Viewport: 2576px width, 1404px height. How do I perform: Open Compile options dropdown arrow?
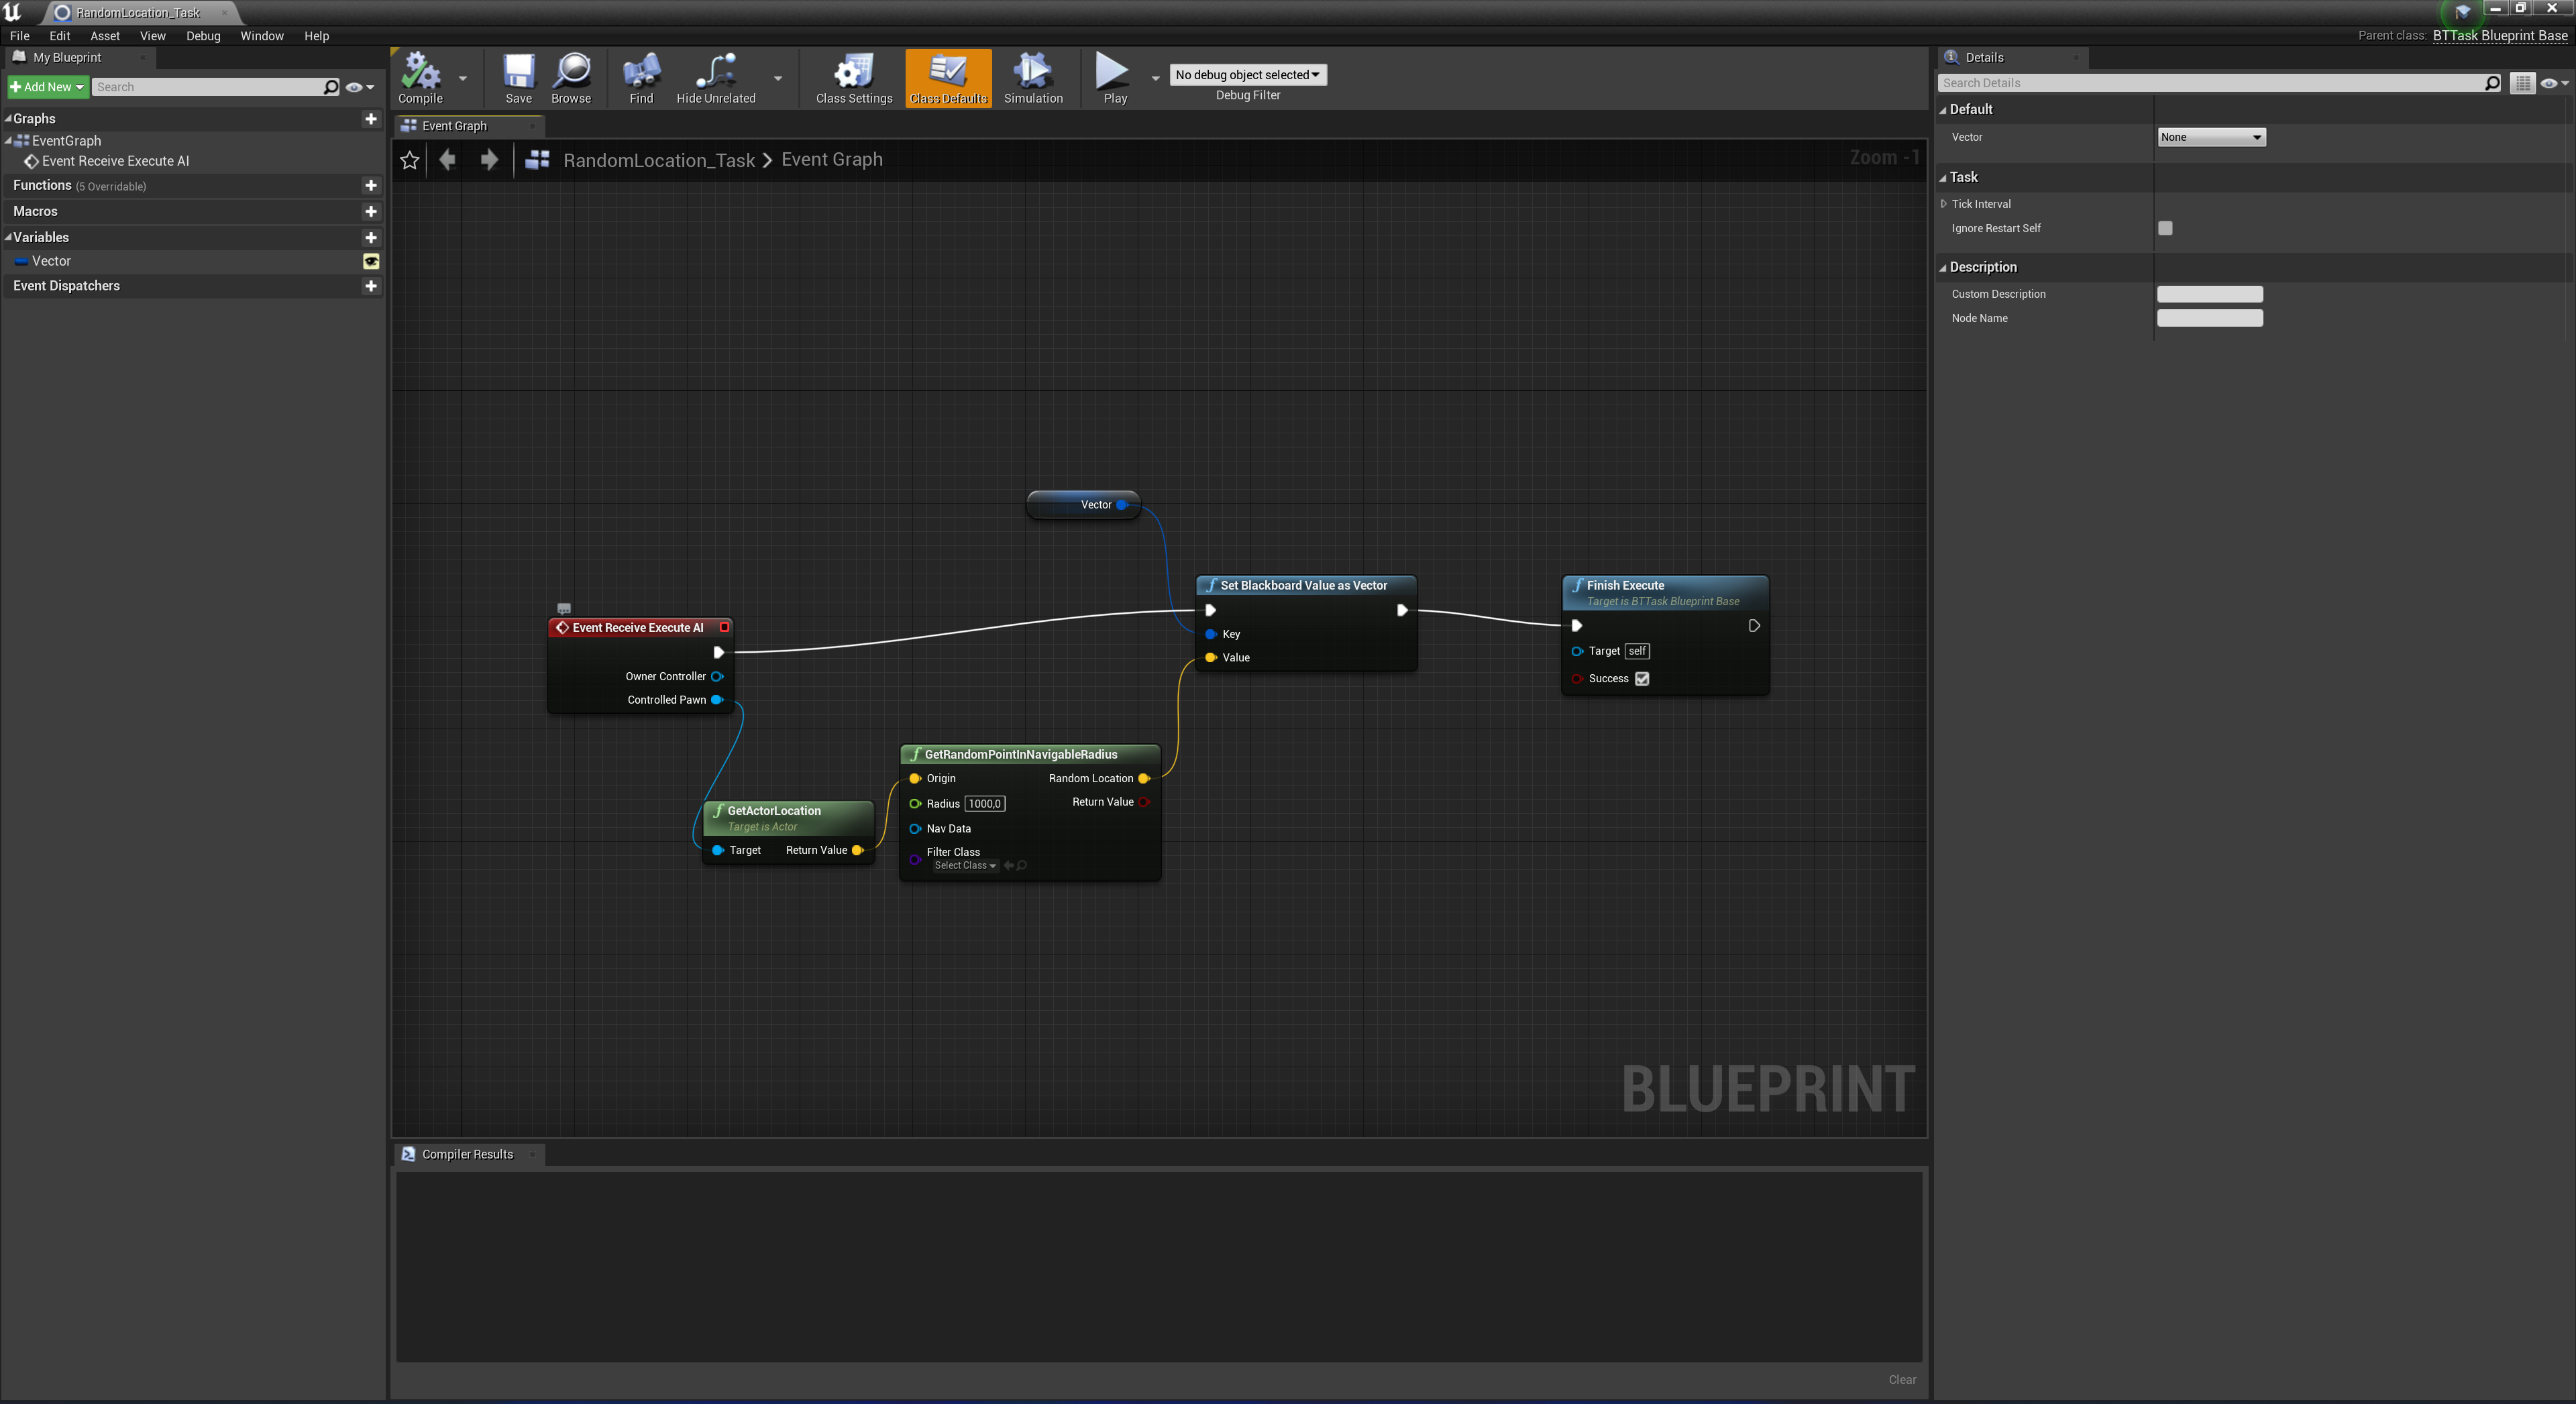coord(462,78)
